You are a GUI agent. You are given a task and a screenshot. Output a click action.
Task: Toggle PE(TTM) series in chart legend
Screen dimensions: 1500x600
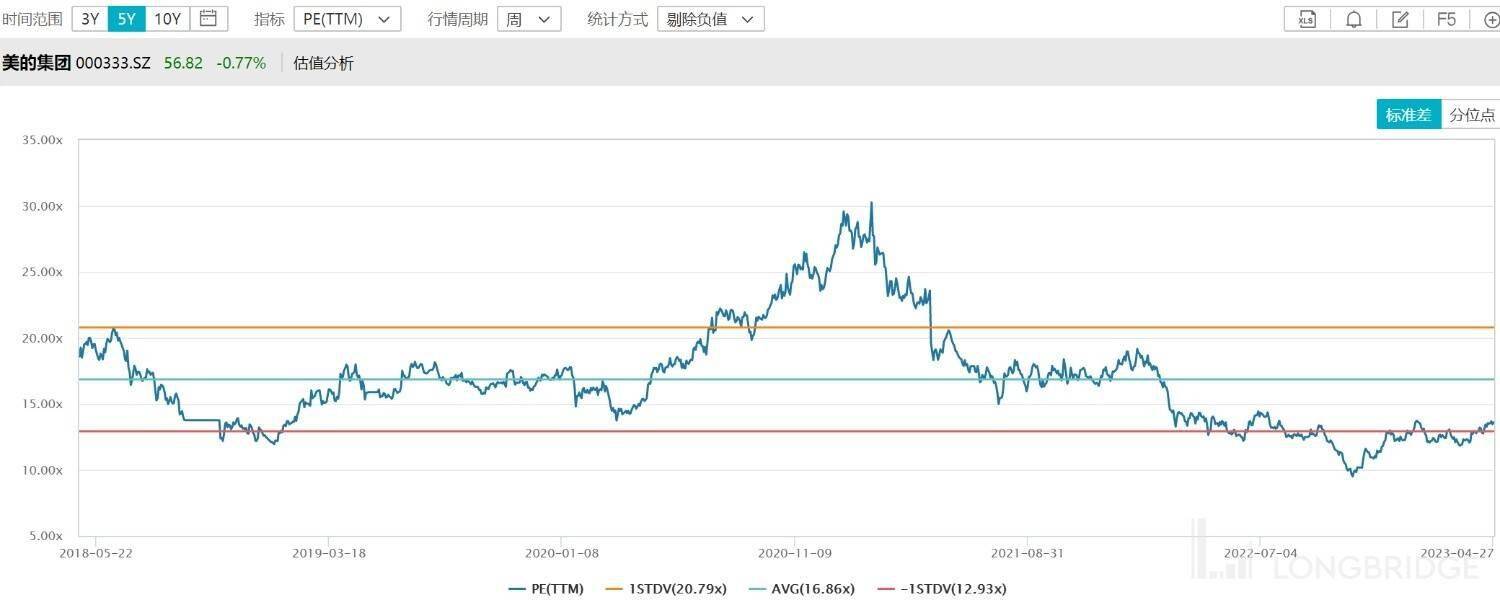click(x=546, y=588)
